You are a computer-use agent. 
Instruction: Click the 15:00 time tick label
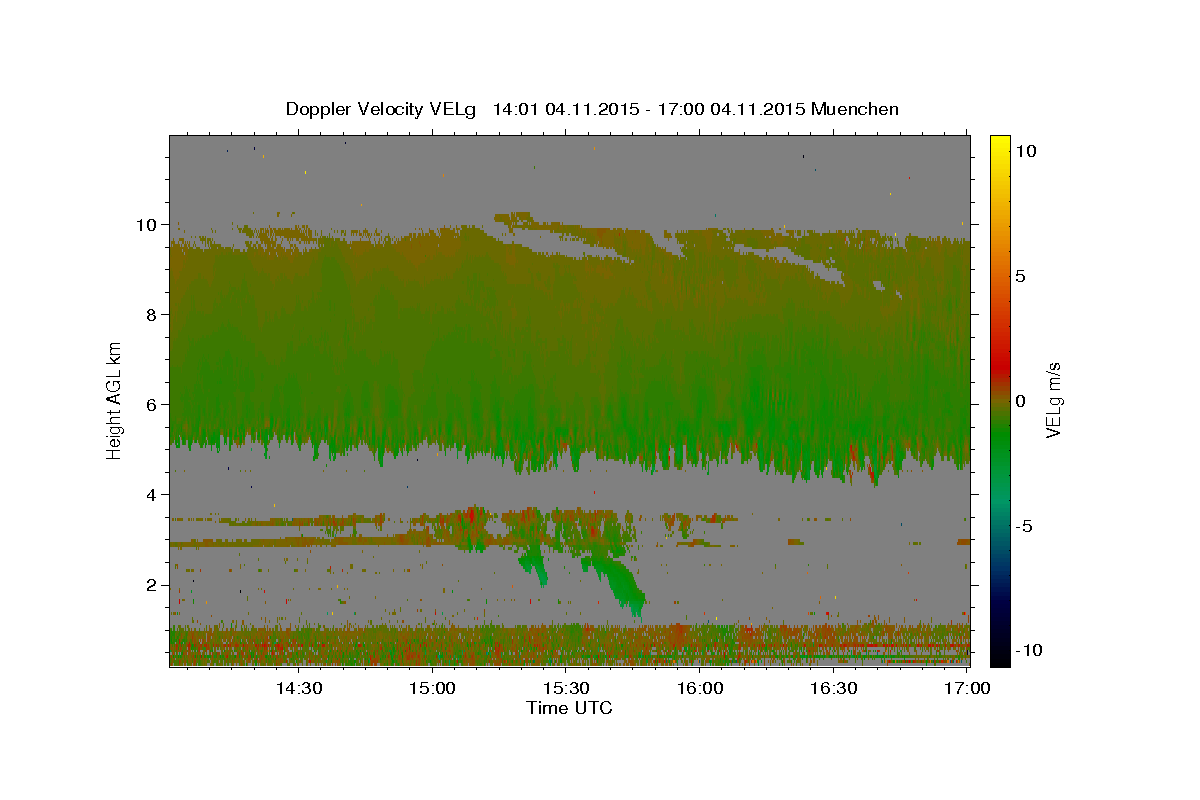432,689
